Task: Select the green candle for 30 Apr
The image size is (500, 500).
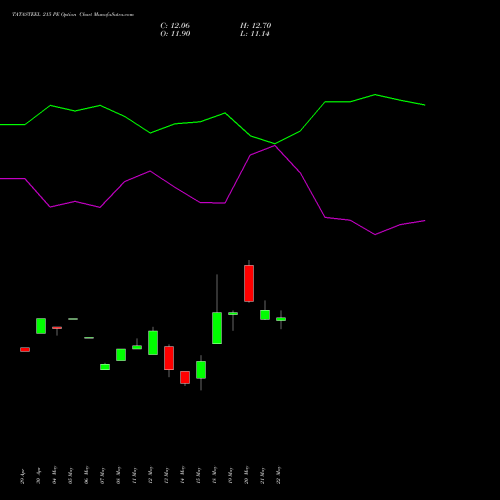Action: tap(41, 326)
